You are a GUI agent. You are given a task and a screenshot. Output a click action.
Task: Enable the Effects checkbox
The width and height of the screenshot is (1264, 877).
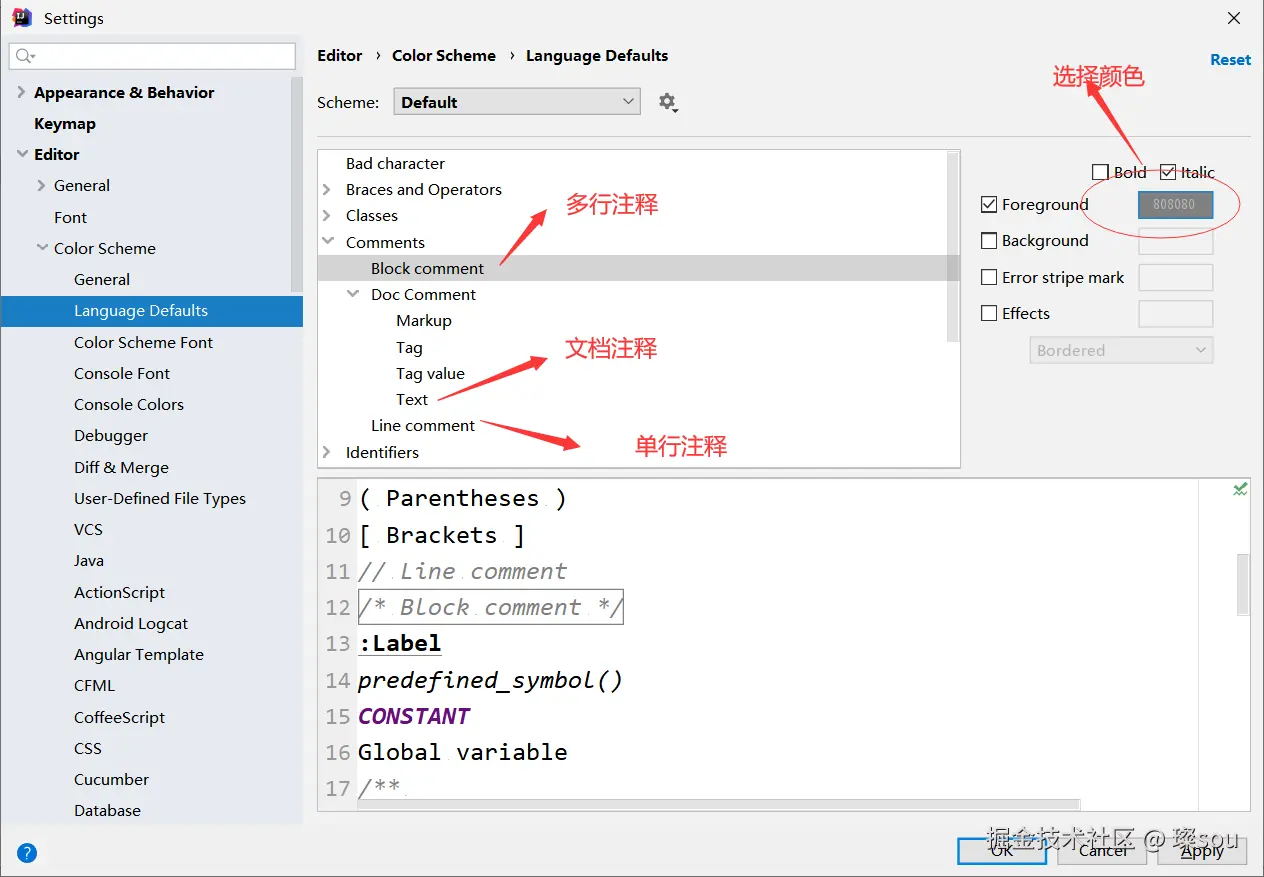(x=989, y=313)
